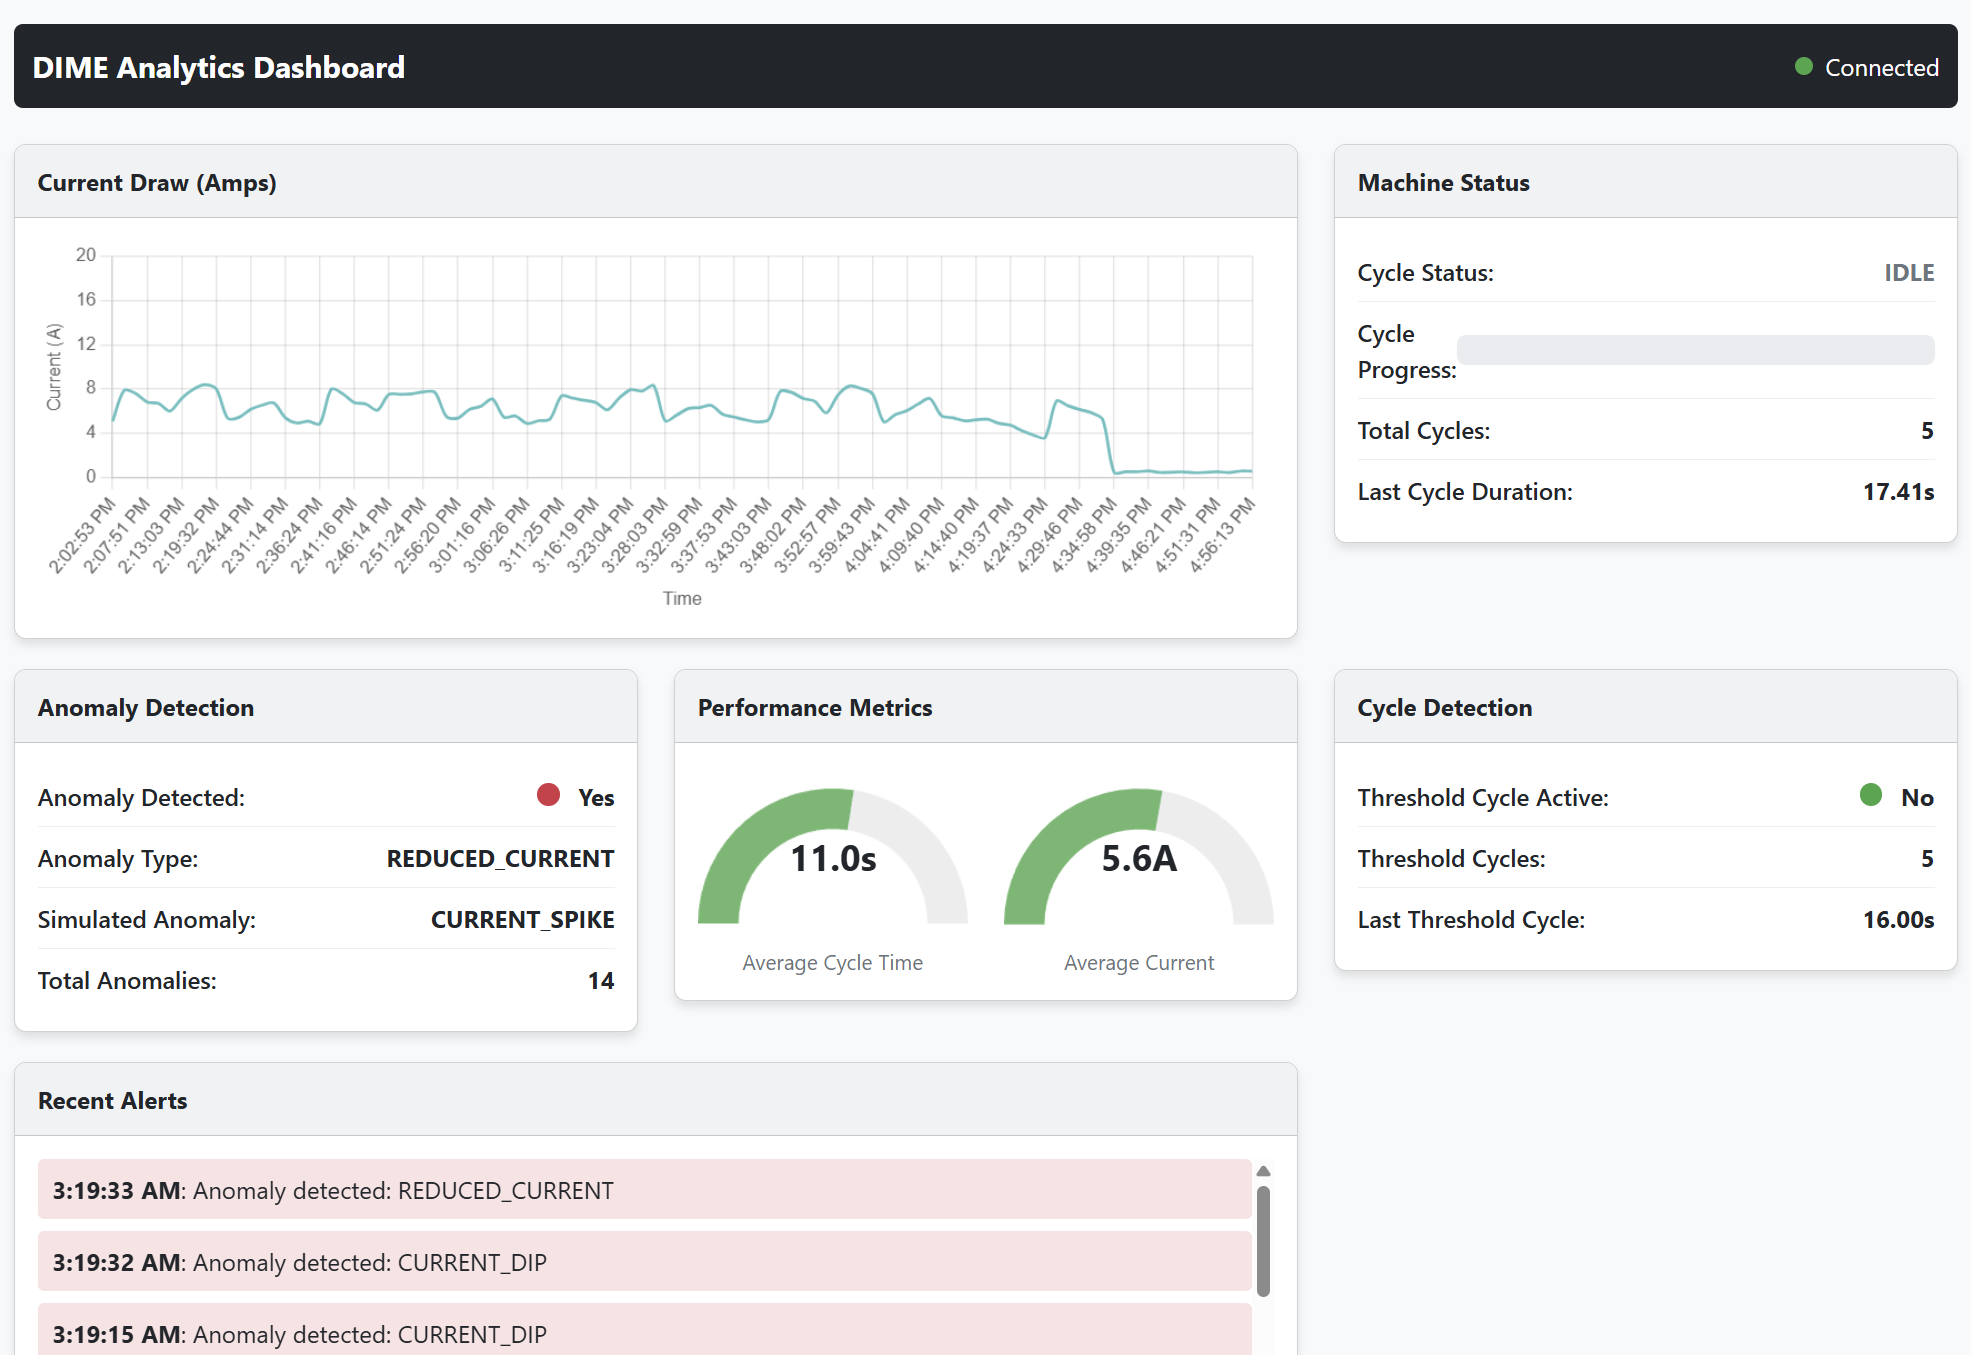Click the Machine Status panel header

(x=1443, y=183)
